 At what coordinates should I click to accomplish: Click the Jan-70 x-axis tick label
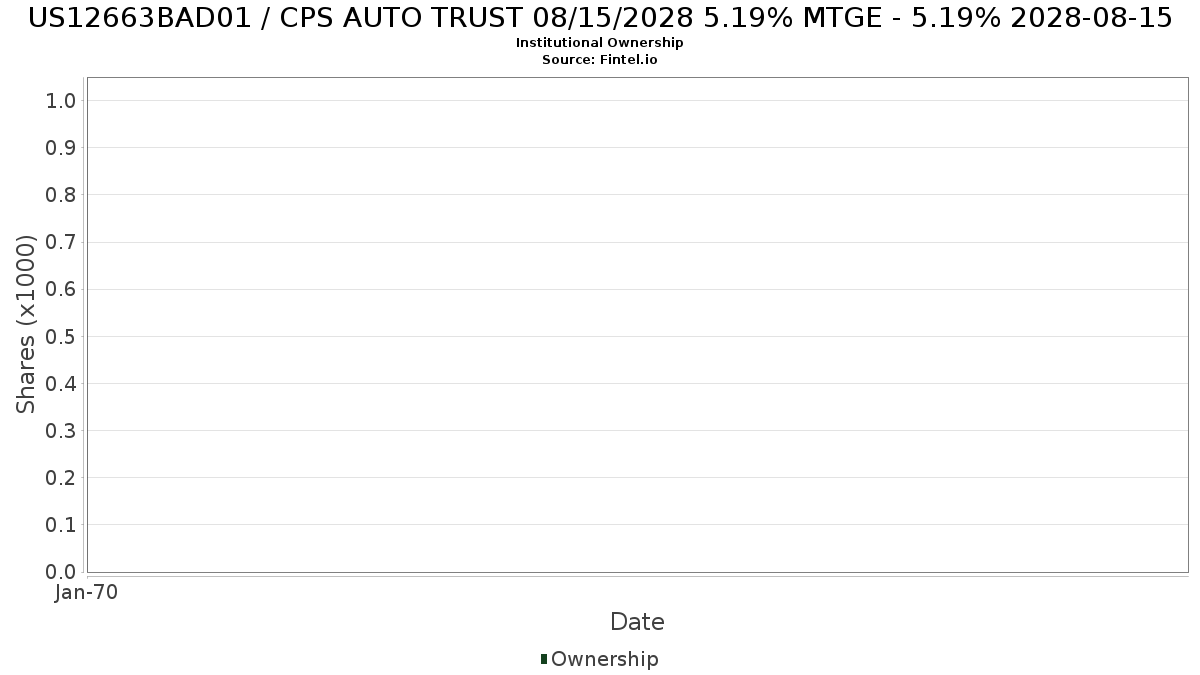click(x=87, y=592)
